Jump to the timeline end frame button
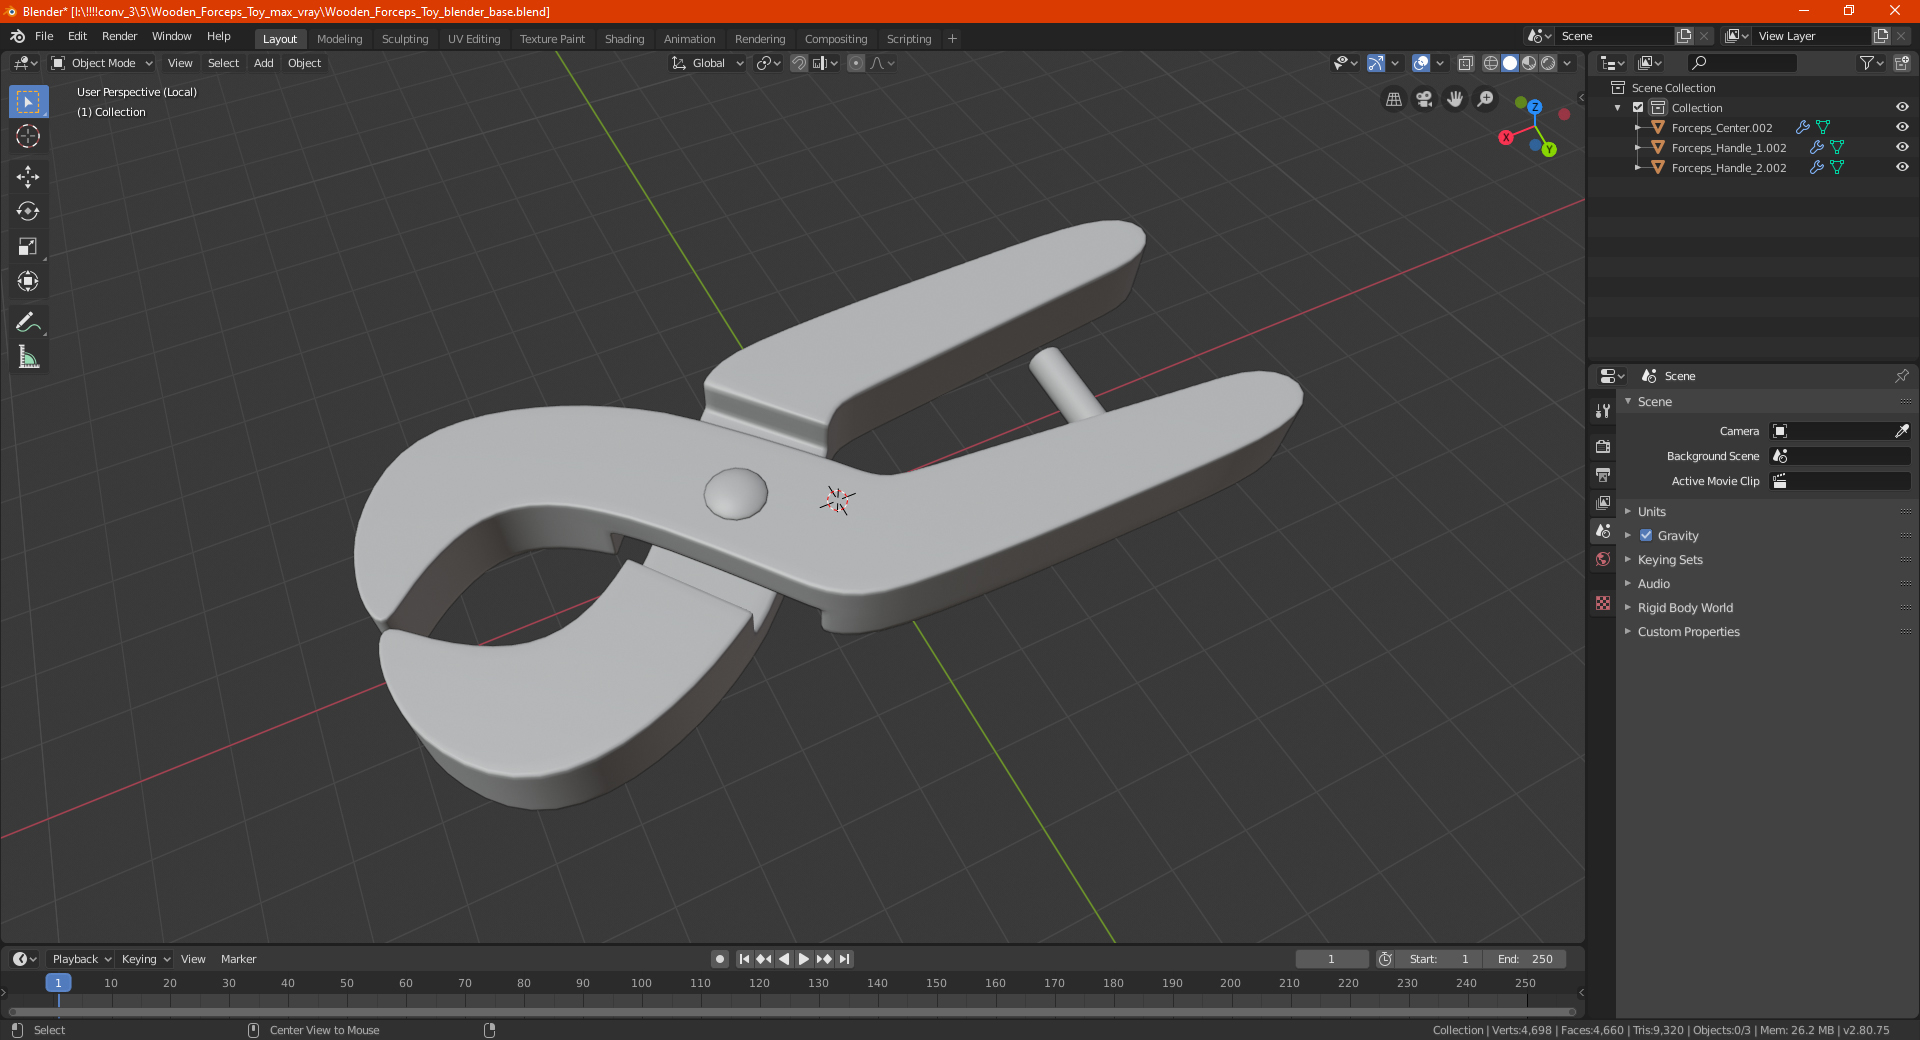The width and height of the screenshot is (1920, 1040). 844,959
